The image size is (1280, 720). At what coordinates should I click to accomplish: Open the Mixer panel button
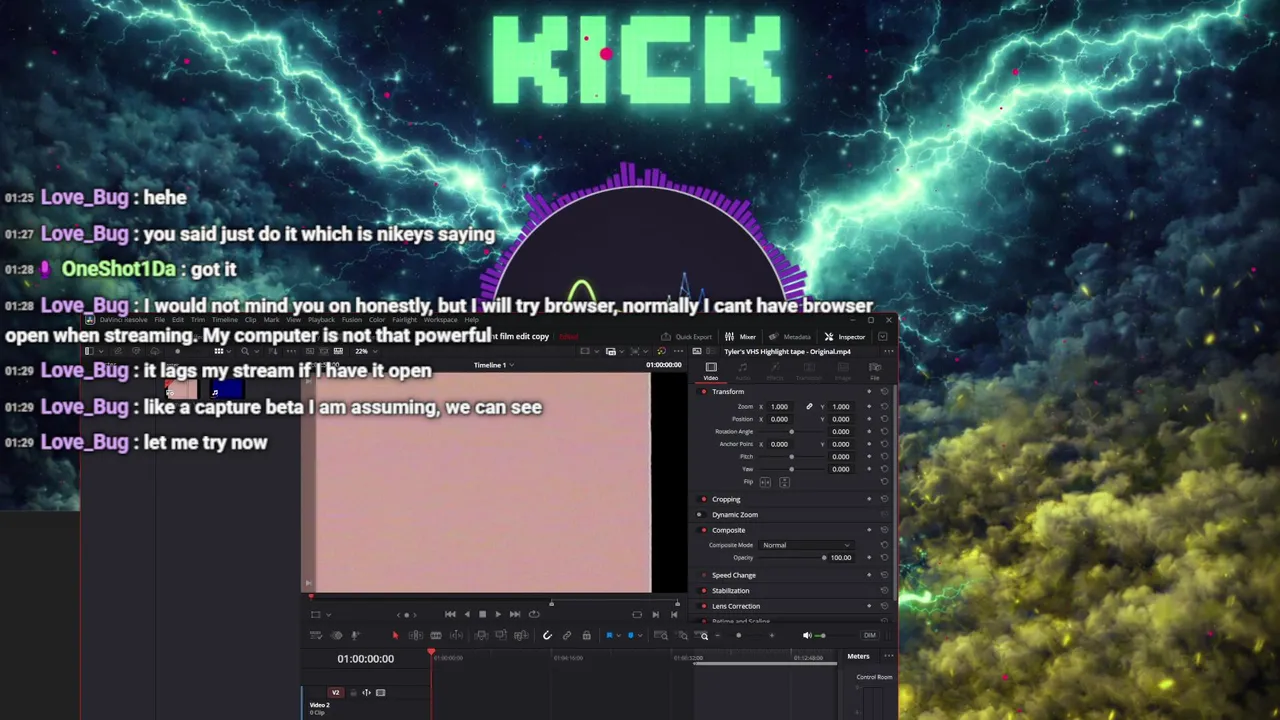[x=741, y=336]
